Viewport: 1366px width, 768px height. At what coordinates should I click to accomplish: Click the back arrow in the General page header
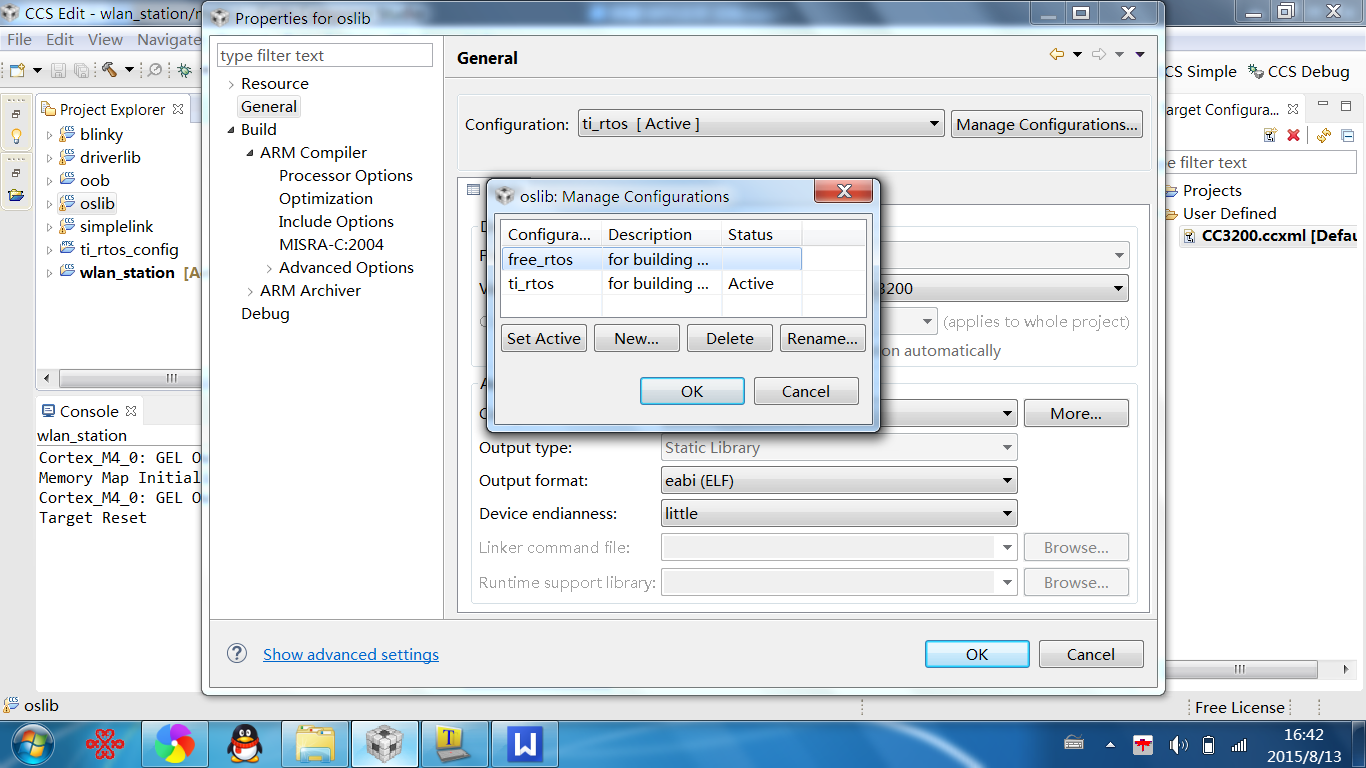[x=1057, y=54]
